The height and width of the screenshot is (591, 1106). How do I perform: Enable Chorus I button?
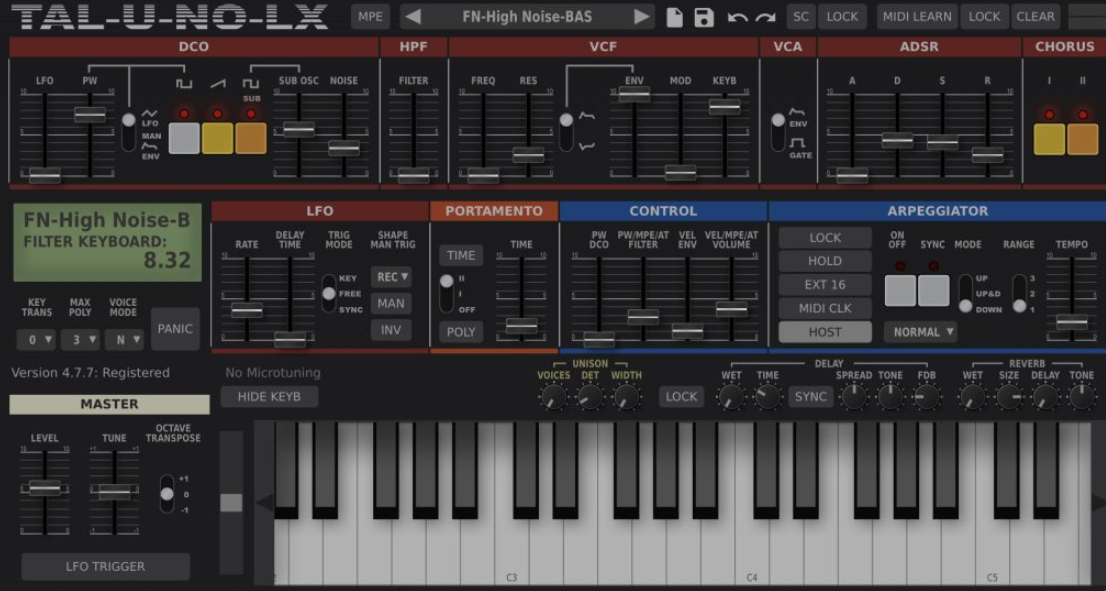[x=1049, y=139]
